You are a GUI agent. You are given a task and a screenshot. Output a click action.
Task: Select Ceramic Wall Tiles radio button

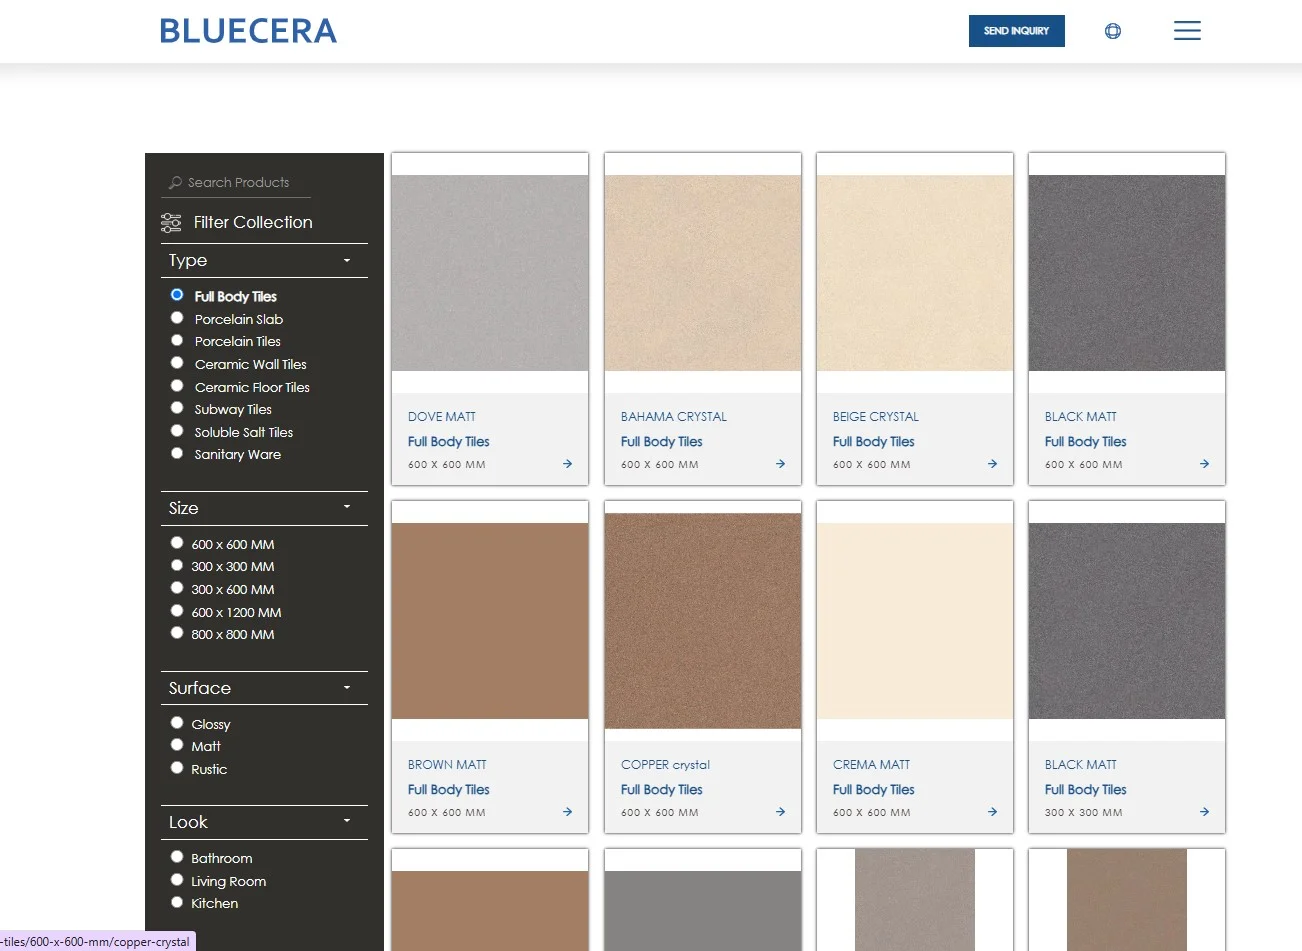177,363
